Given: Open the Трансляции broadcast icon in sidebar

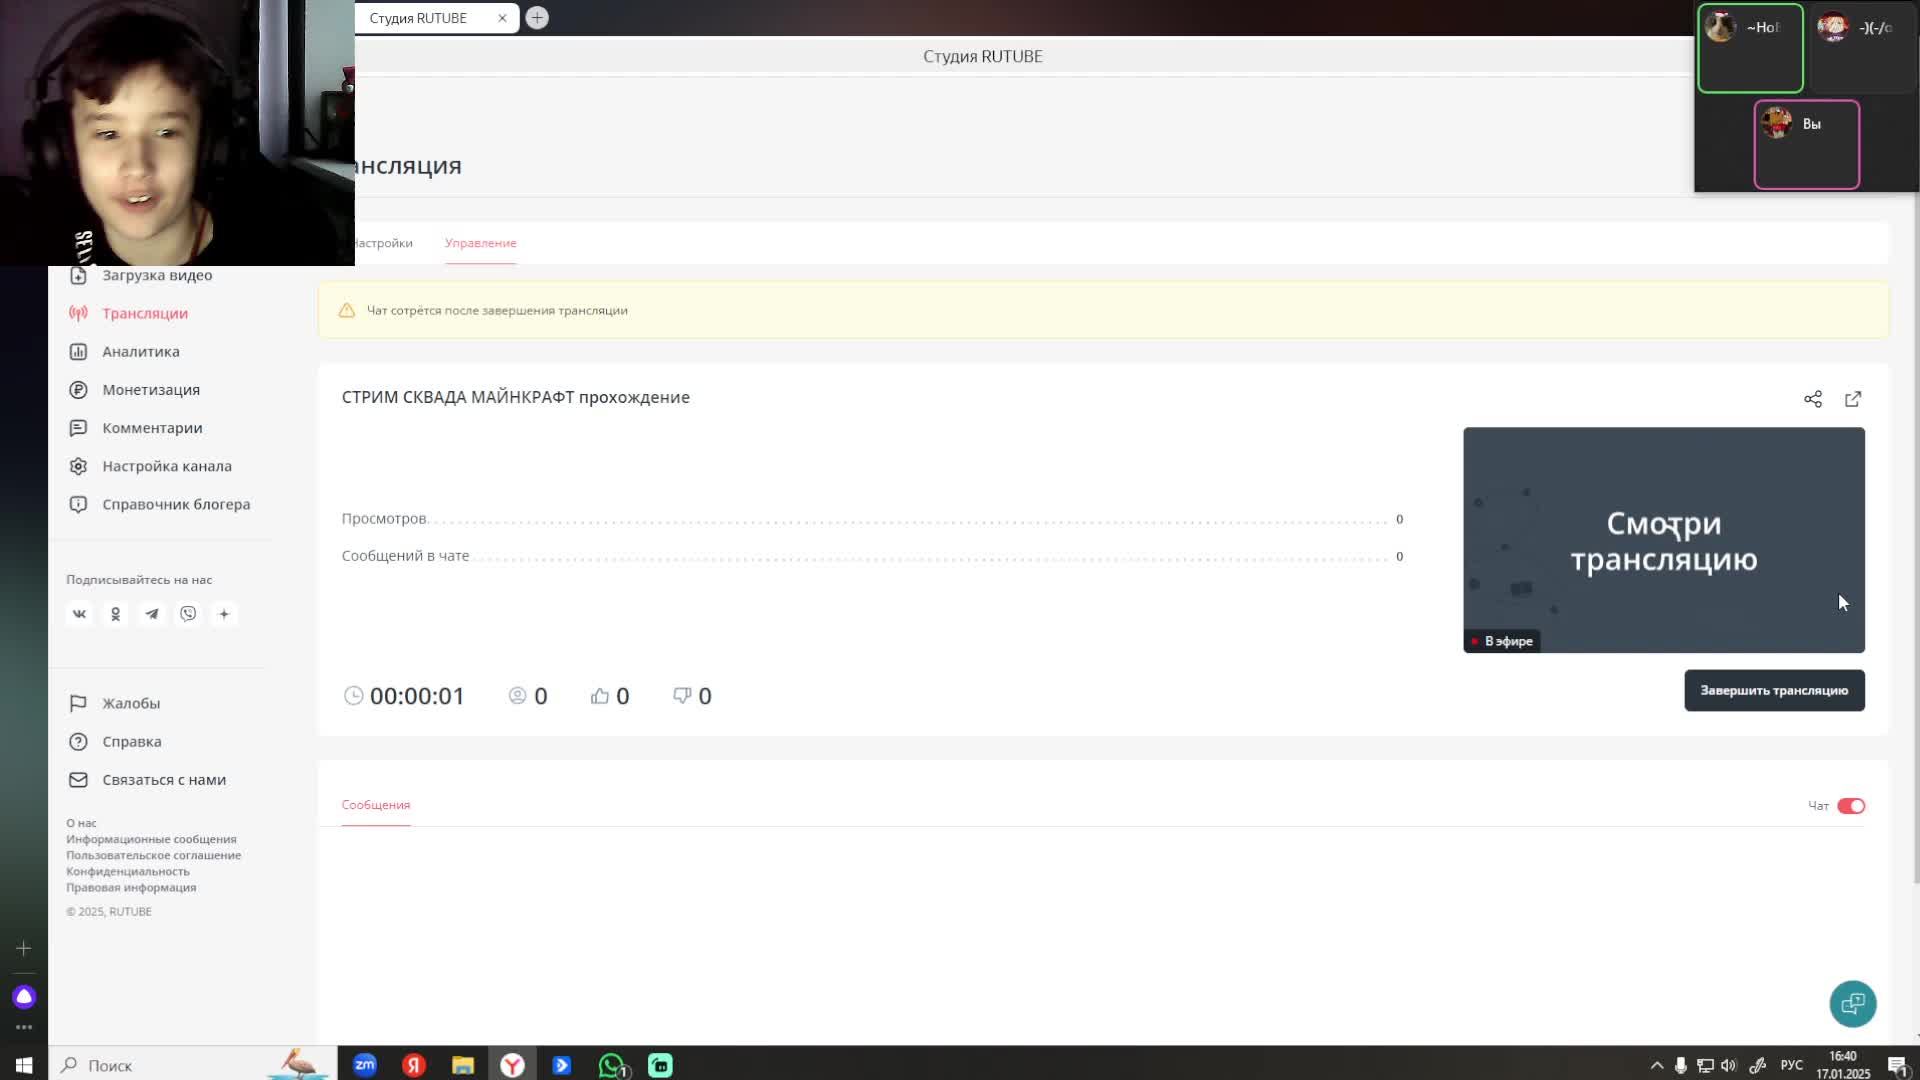Looking at the screenshot, I should point(78,313).
